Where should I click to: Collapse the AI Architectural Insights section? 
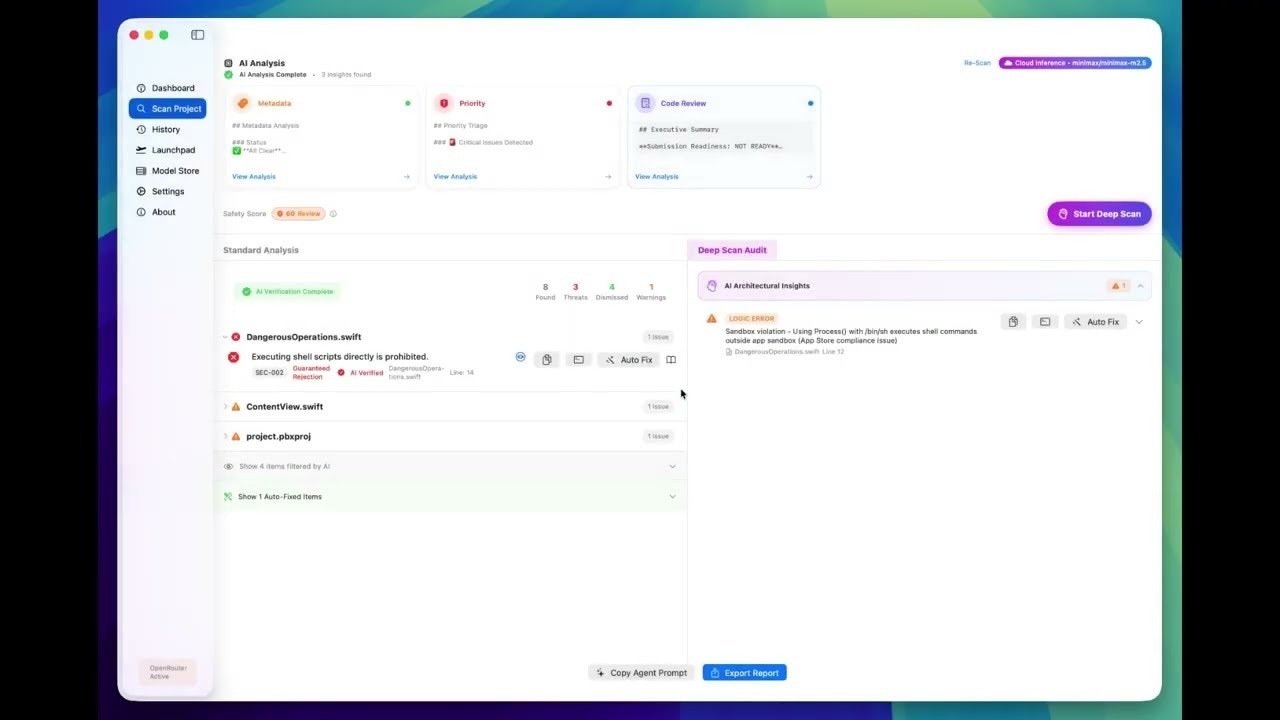[1140, 286]
